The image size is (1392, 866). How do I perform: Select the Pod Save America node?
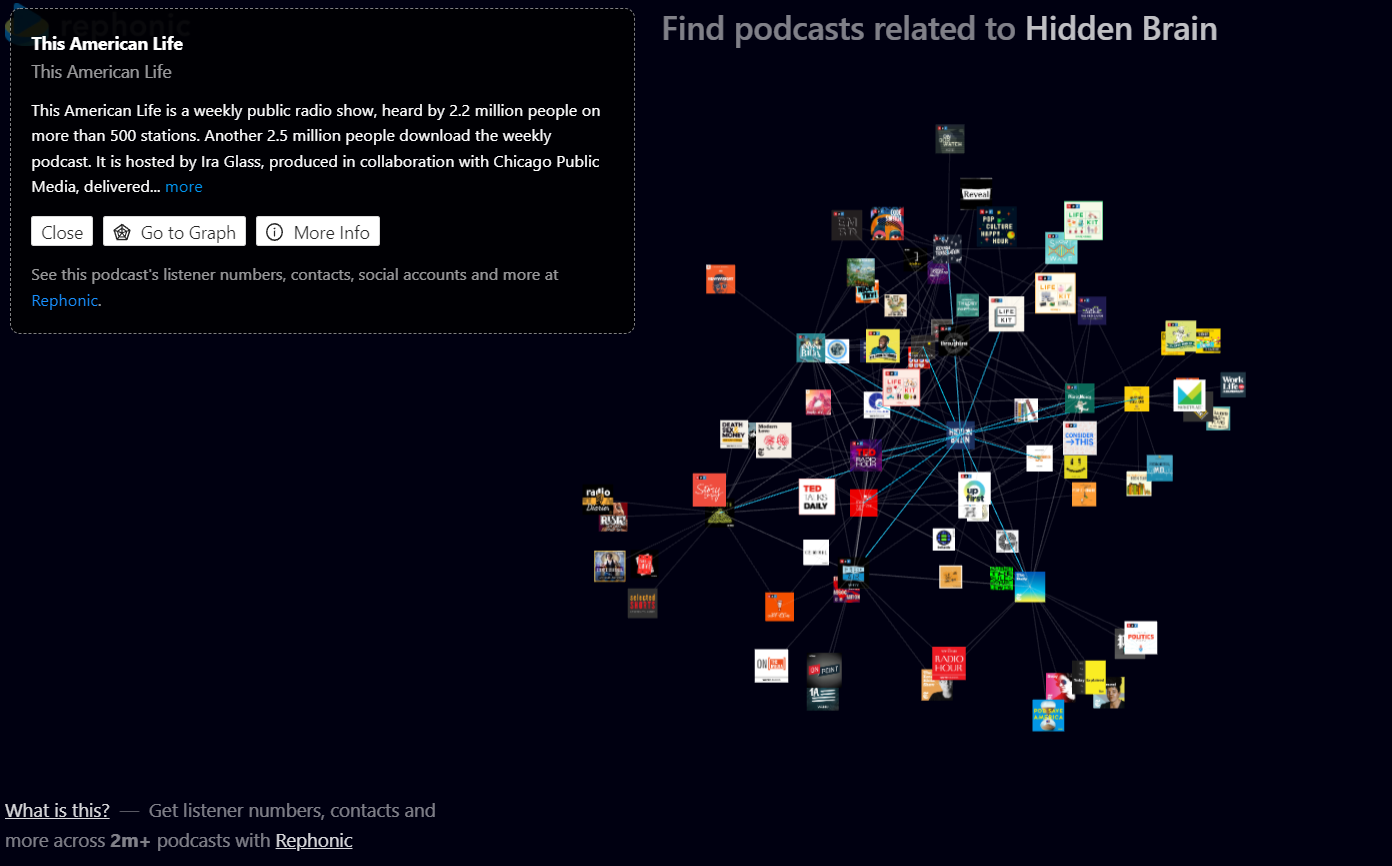pos(1048,715)
